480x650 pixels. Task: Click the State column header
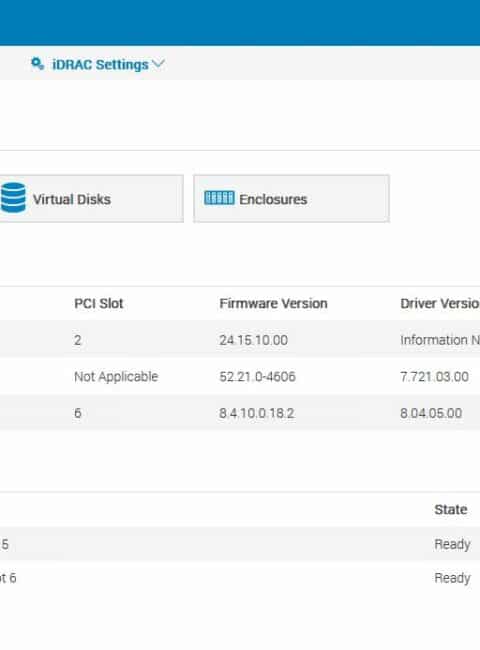(451, 509)
